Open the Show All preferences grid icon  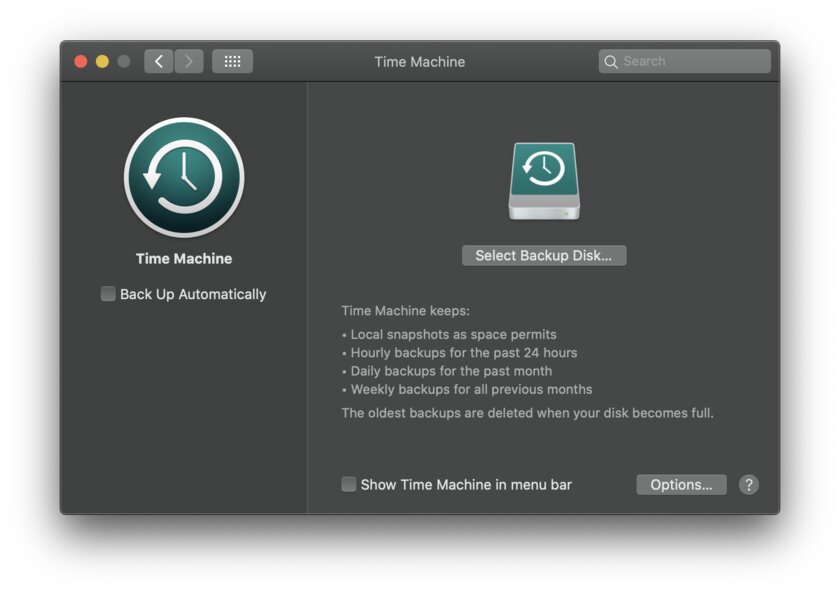pos(233,61)
